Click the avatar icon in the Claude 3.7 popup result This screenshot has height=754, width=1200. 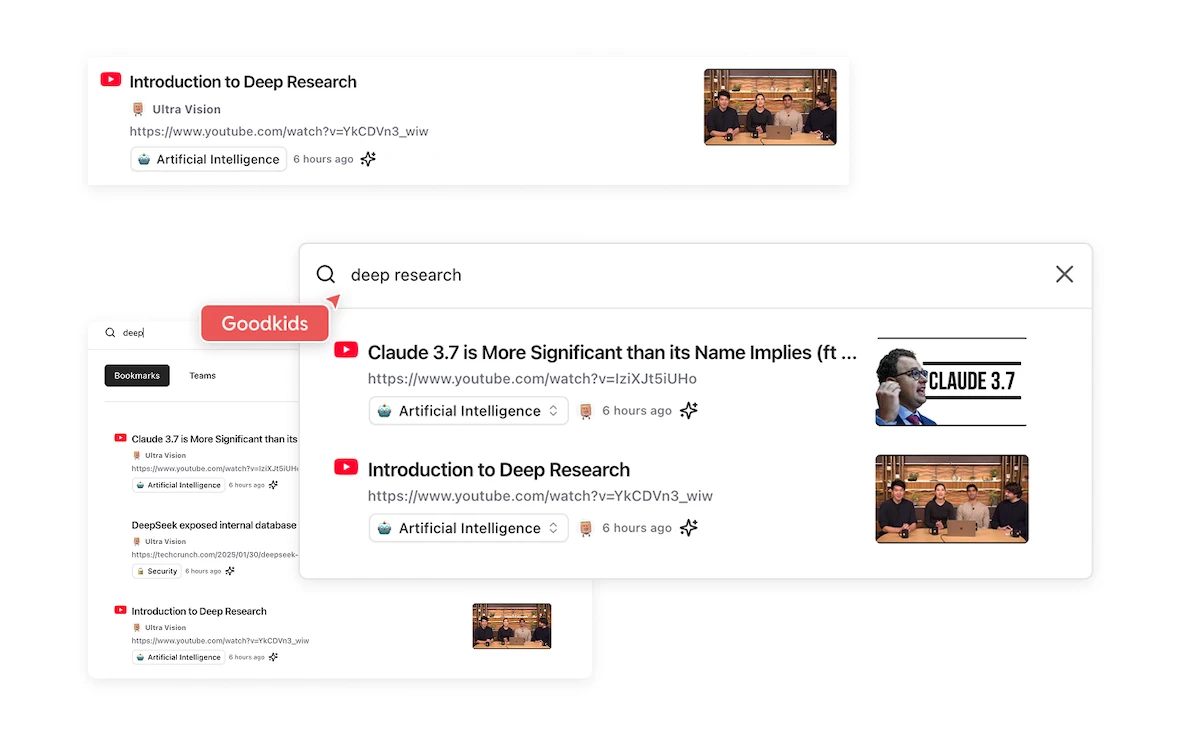click(586, 411)
